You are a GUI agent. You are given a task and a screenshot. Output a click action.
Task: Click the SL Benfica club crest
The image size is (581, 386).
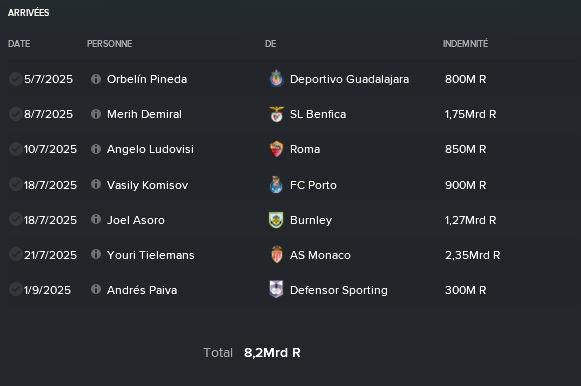(276, 114)
